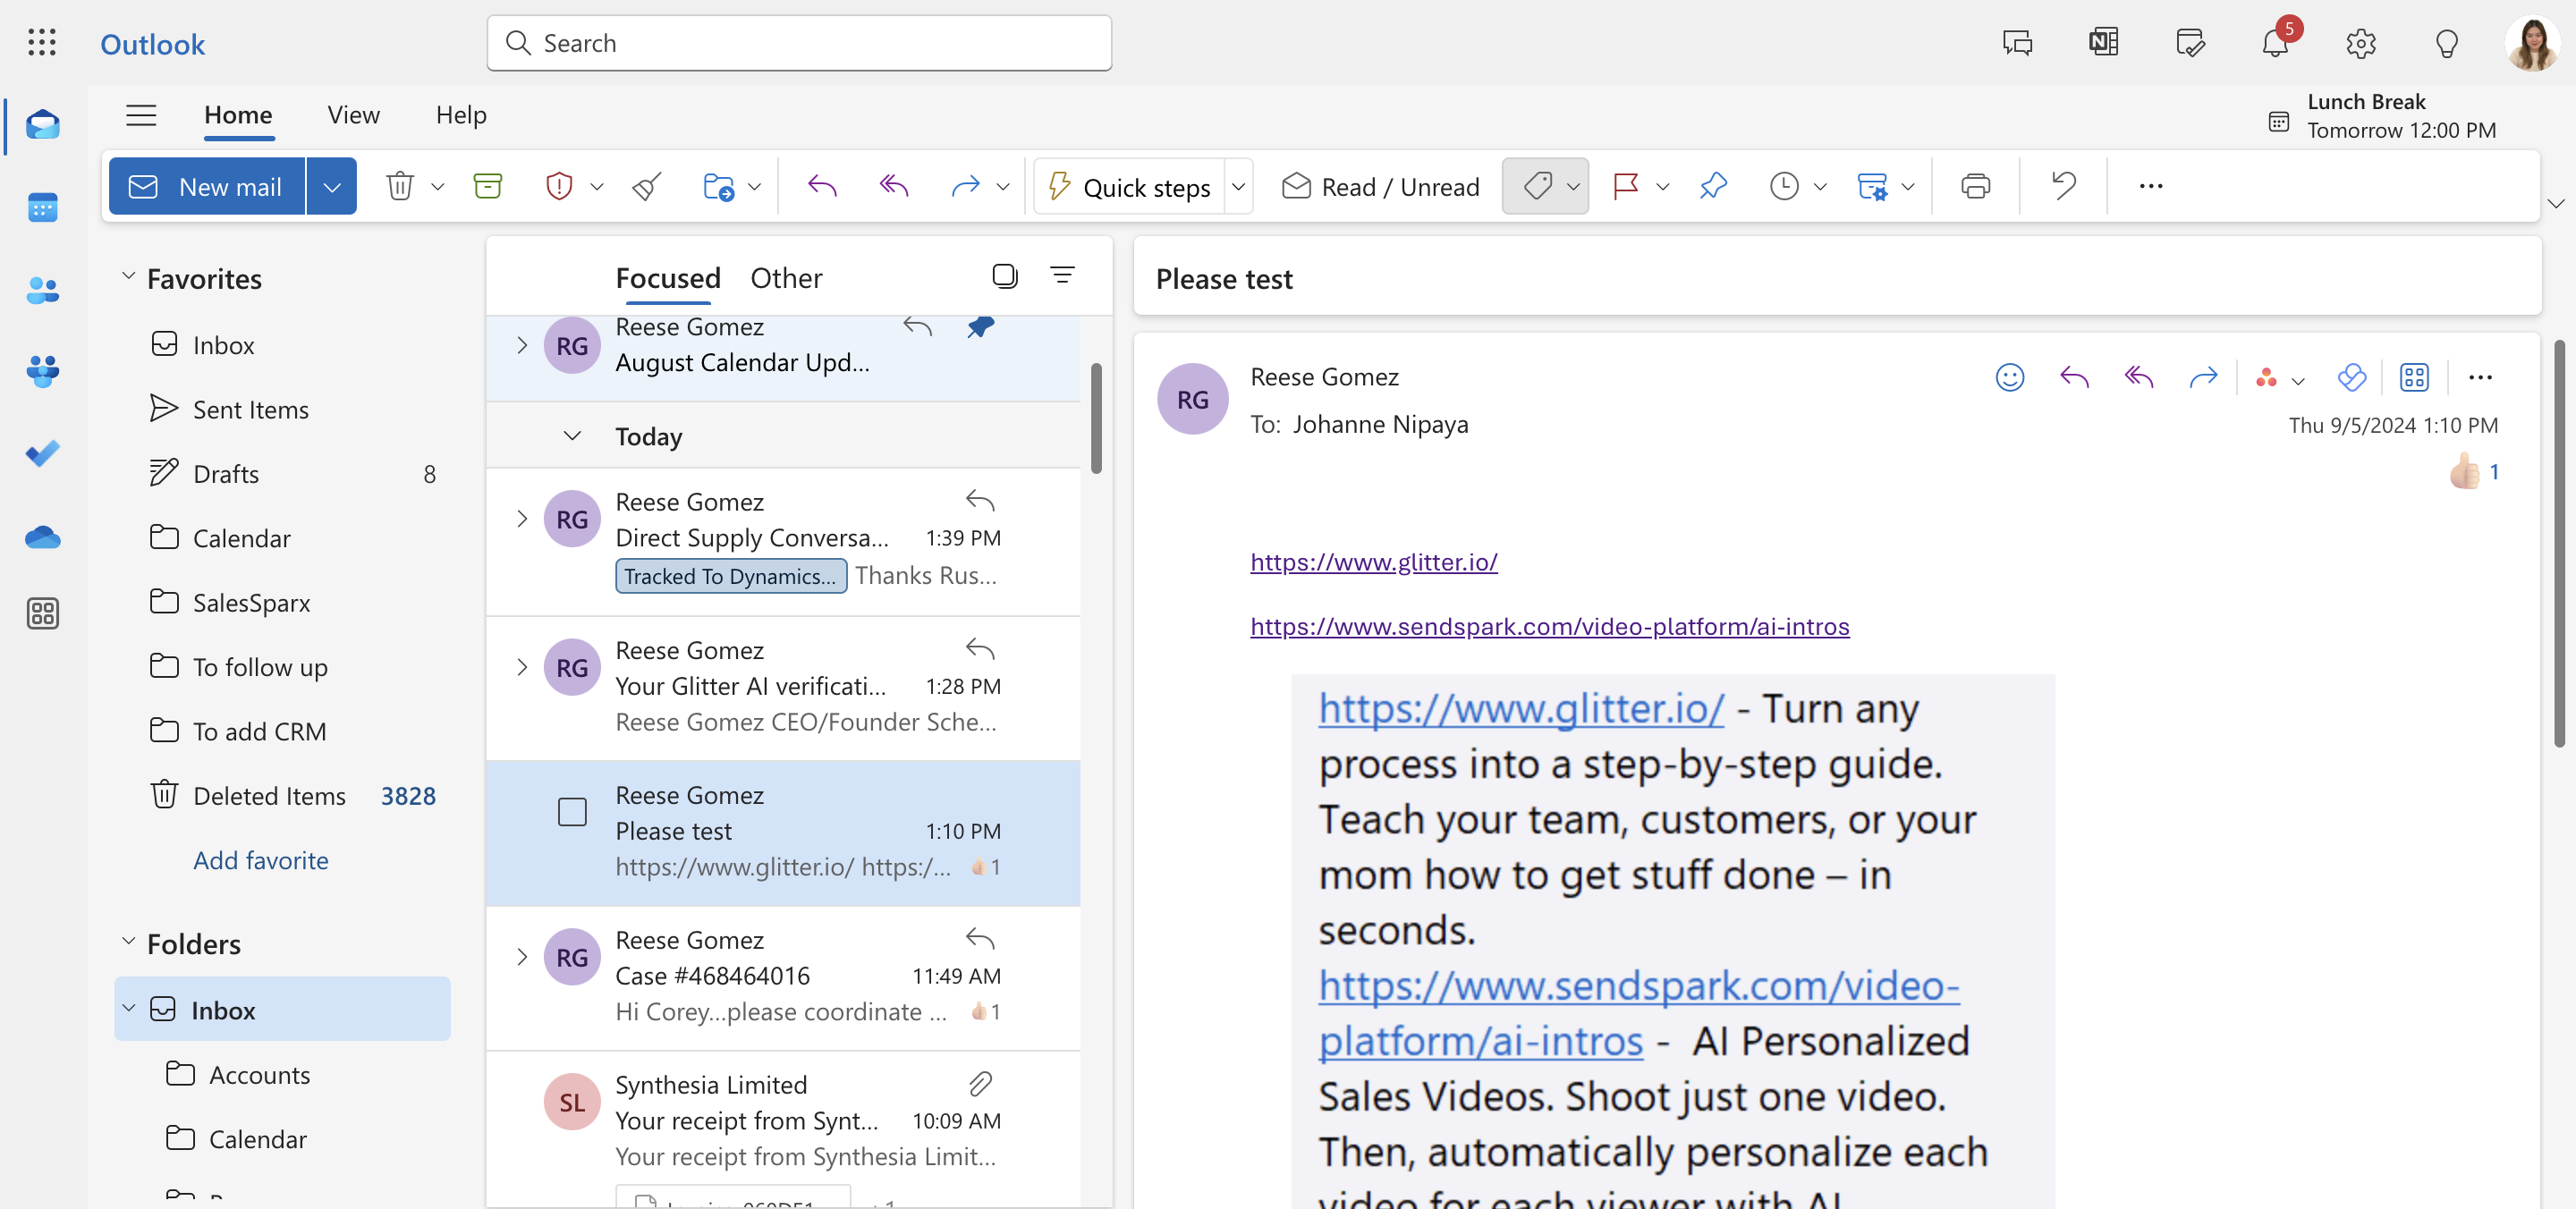
Task: Click the ribbon Forward arrow
Action: (x=965, y=186)
